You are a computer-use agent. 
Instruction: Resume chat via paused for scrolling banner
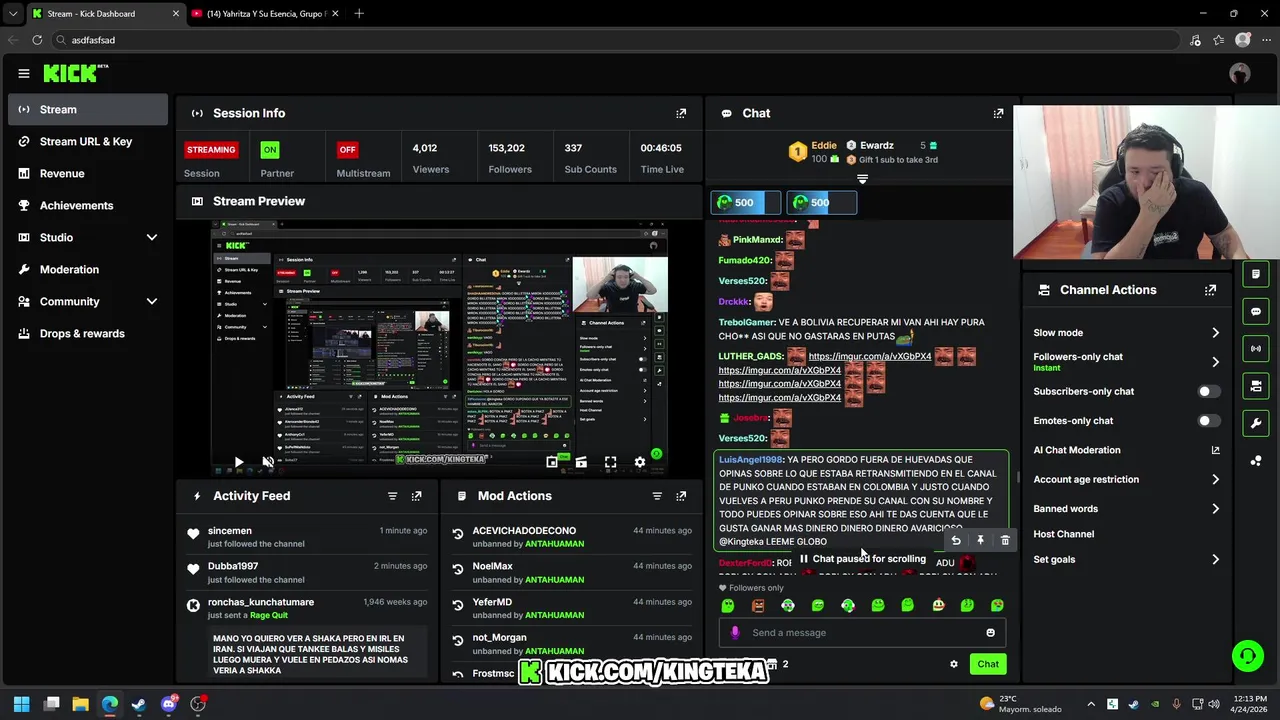[862, 559]
